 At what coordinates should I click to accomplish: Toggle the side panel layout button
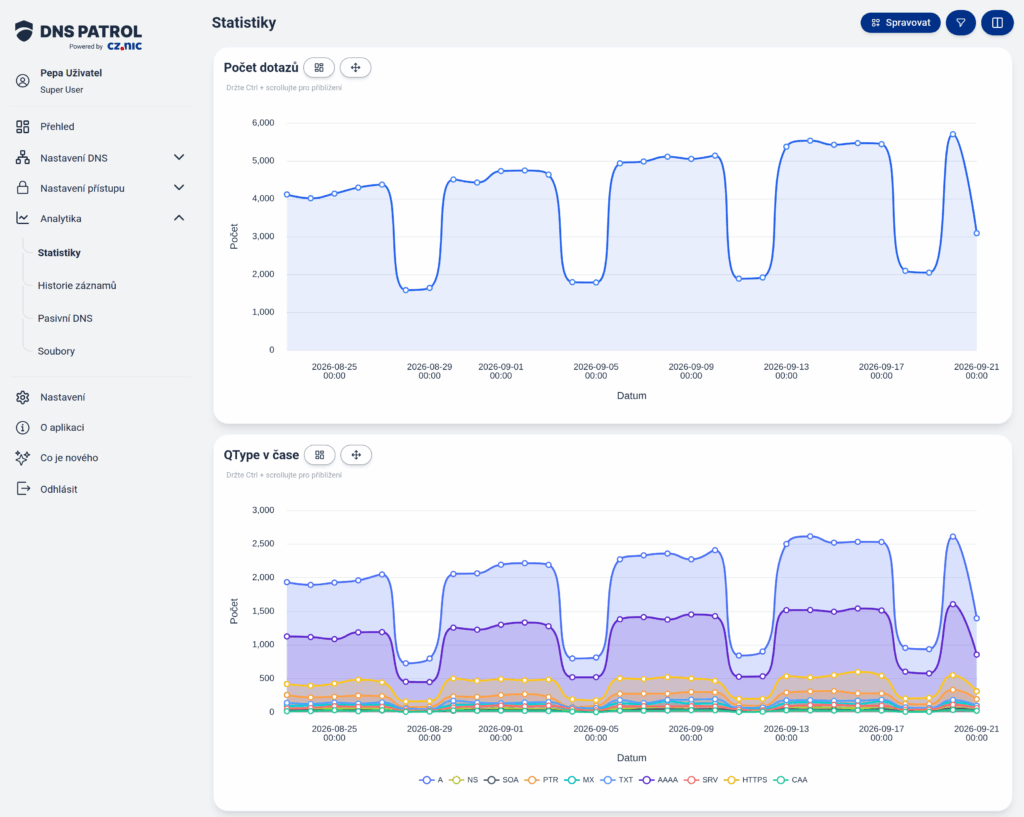[x=997, y=23]
